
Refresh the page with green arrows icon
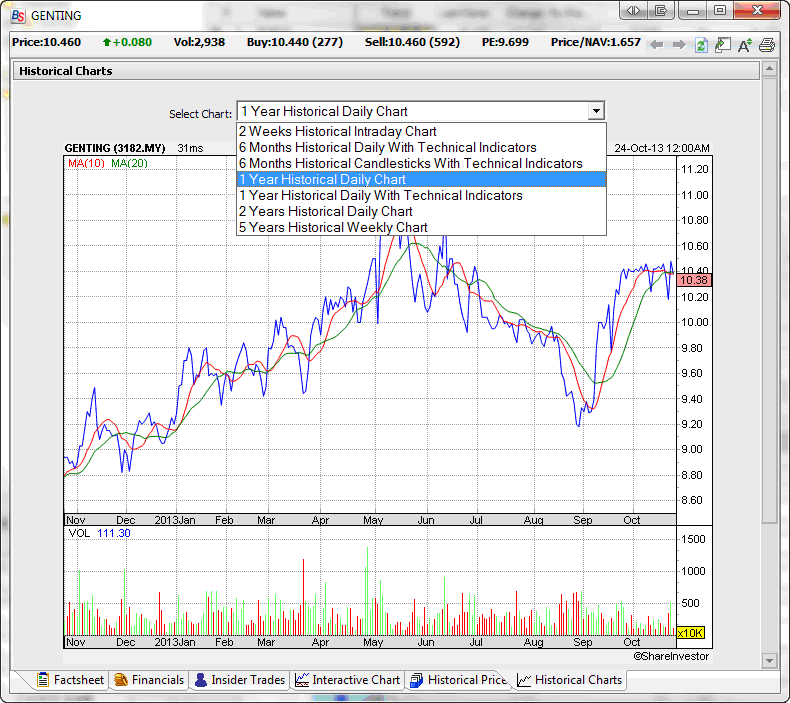[701, 45]
